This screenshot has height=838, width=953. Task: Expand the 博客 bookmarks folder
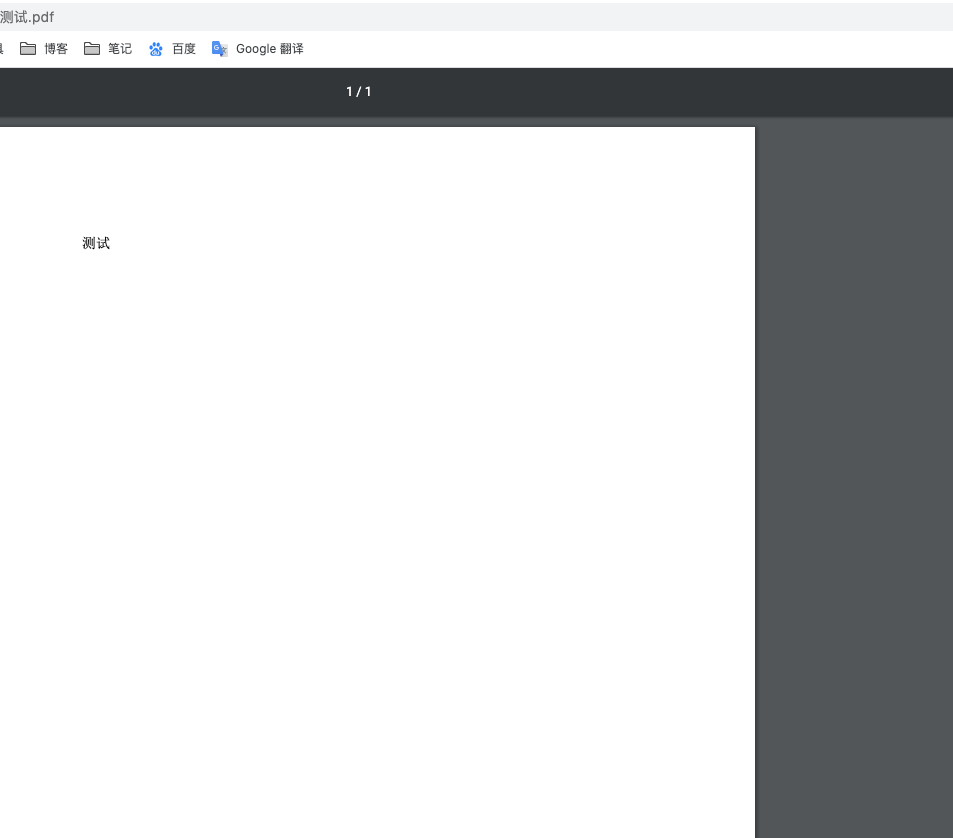coord(44,48)
